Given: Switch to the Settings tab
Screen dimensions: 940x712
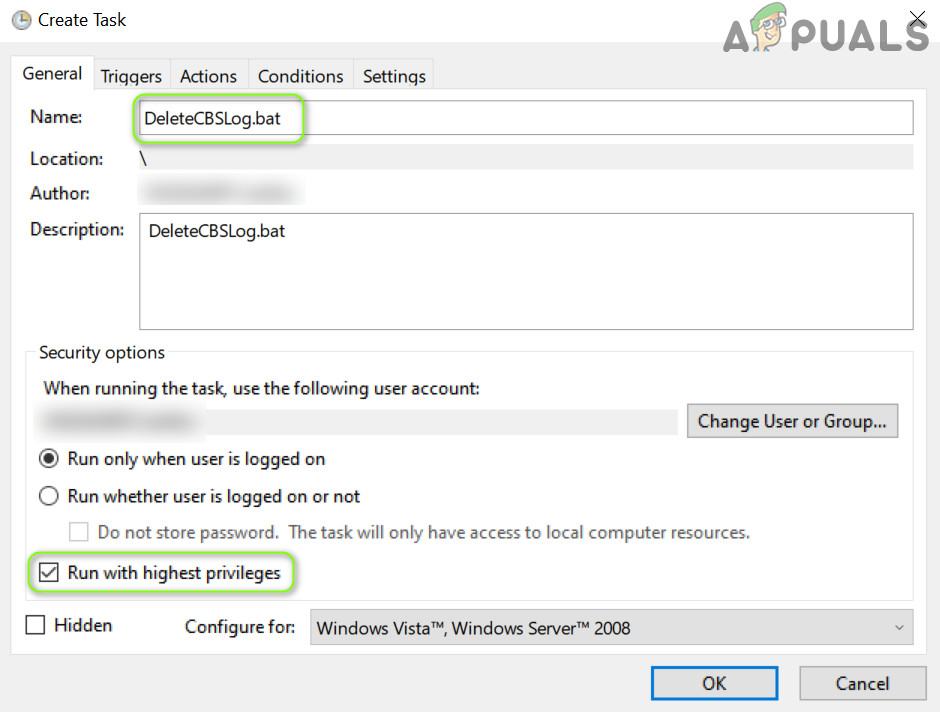Looking at the screenshot, I should (394, 76).
